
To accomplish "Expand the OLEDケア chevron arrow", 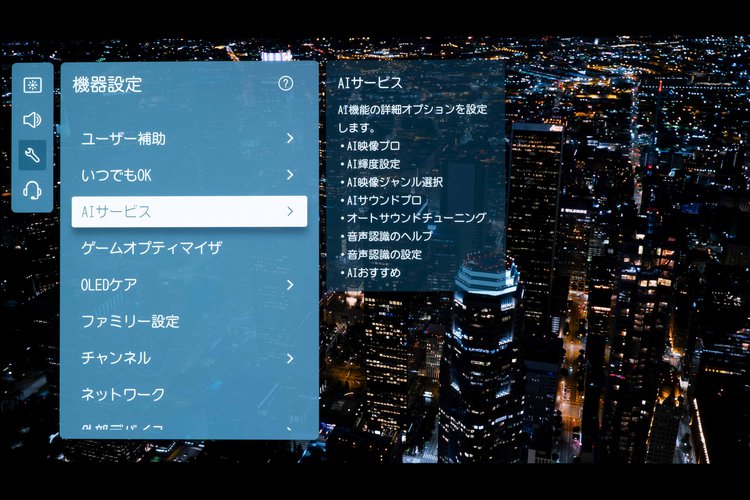I will point(289,285).
